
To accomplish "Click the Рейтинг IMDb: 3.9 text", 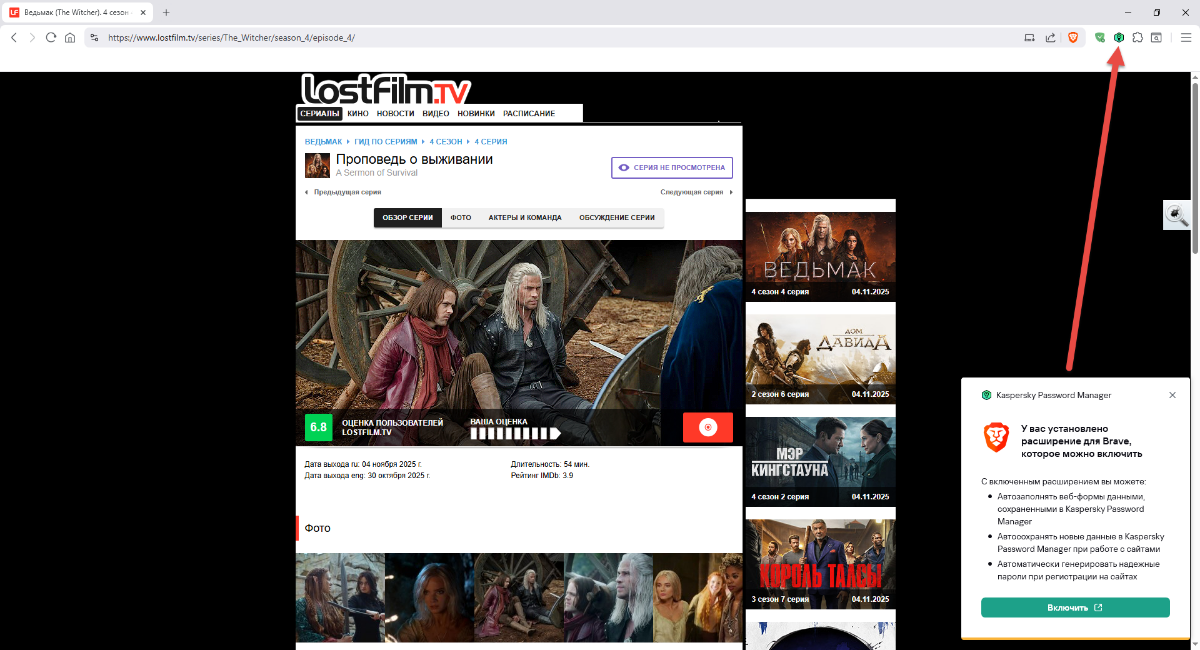I will coord(542,475).
